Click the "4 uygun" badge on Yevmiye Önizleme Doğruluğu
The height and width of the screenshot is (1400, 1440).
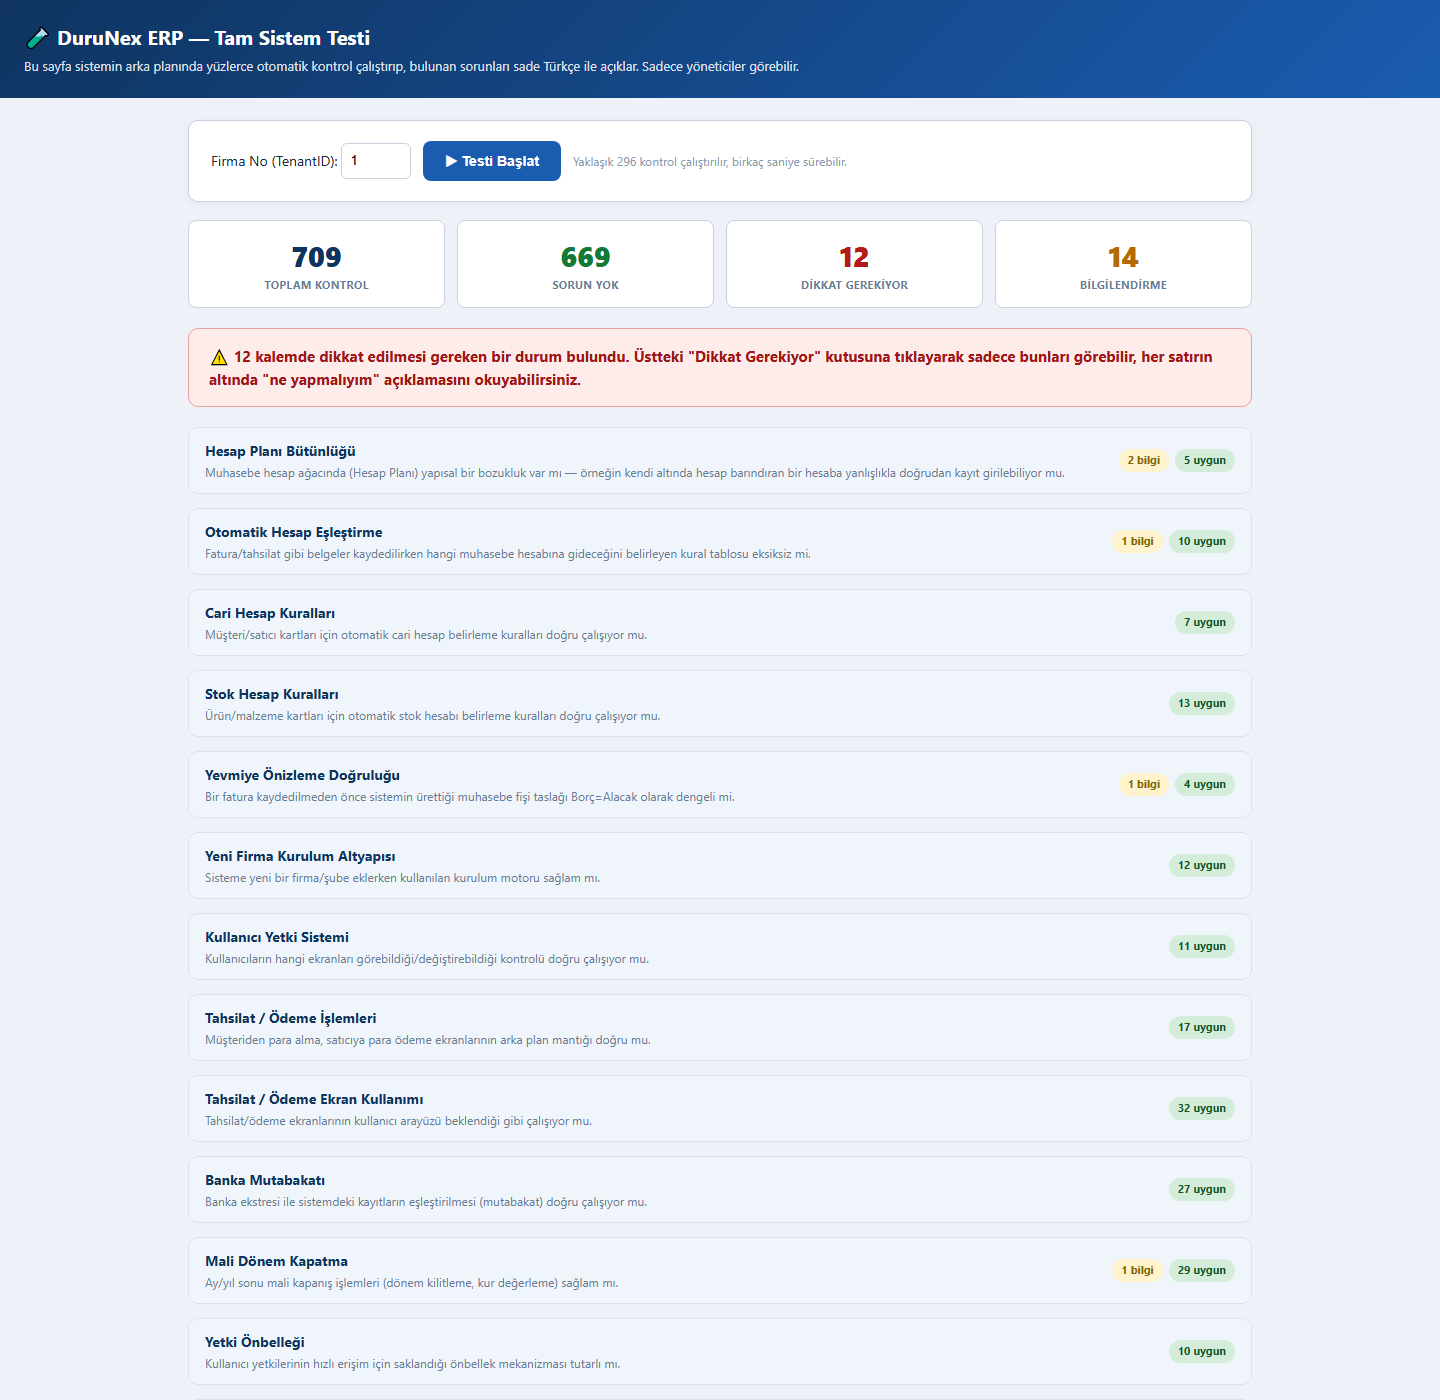pyautogui.click(x=1205, y=785)
